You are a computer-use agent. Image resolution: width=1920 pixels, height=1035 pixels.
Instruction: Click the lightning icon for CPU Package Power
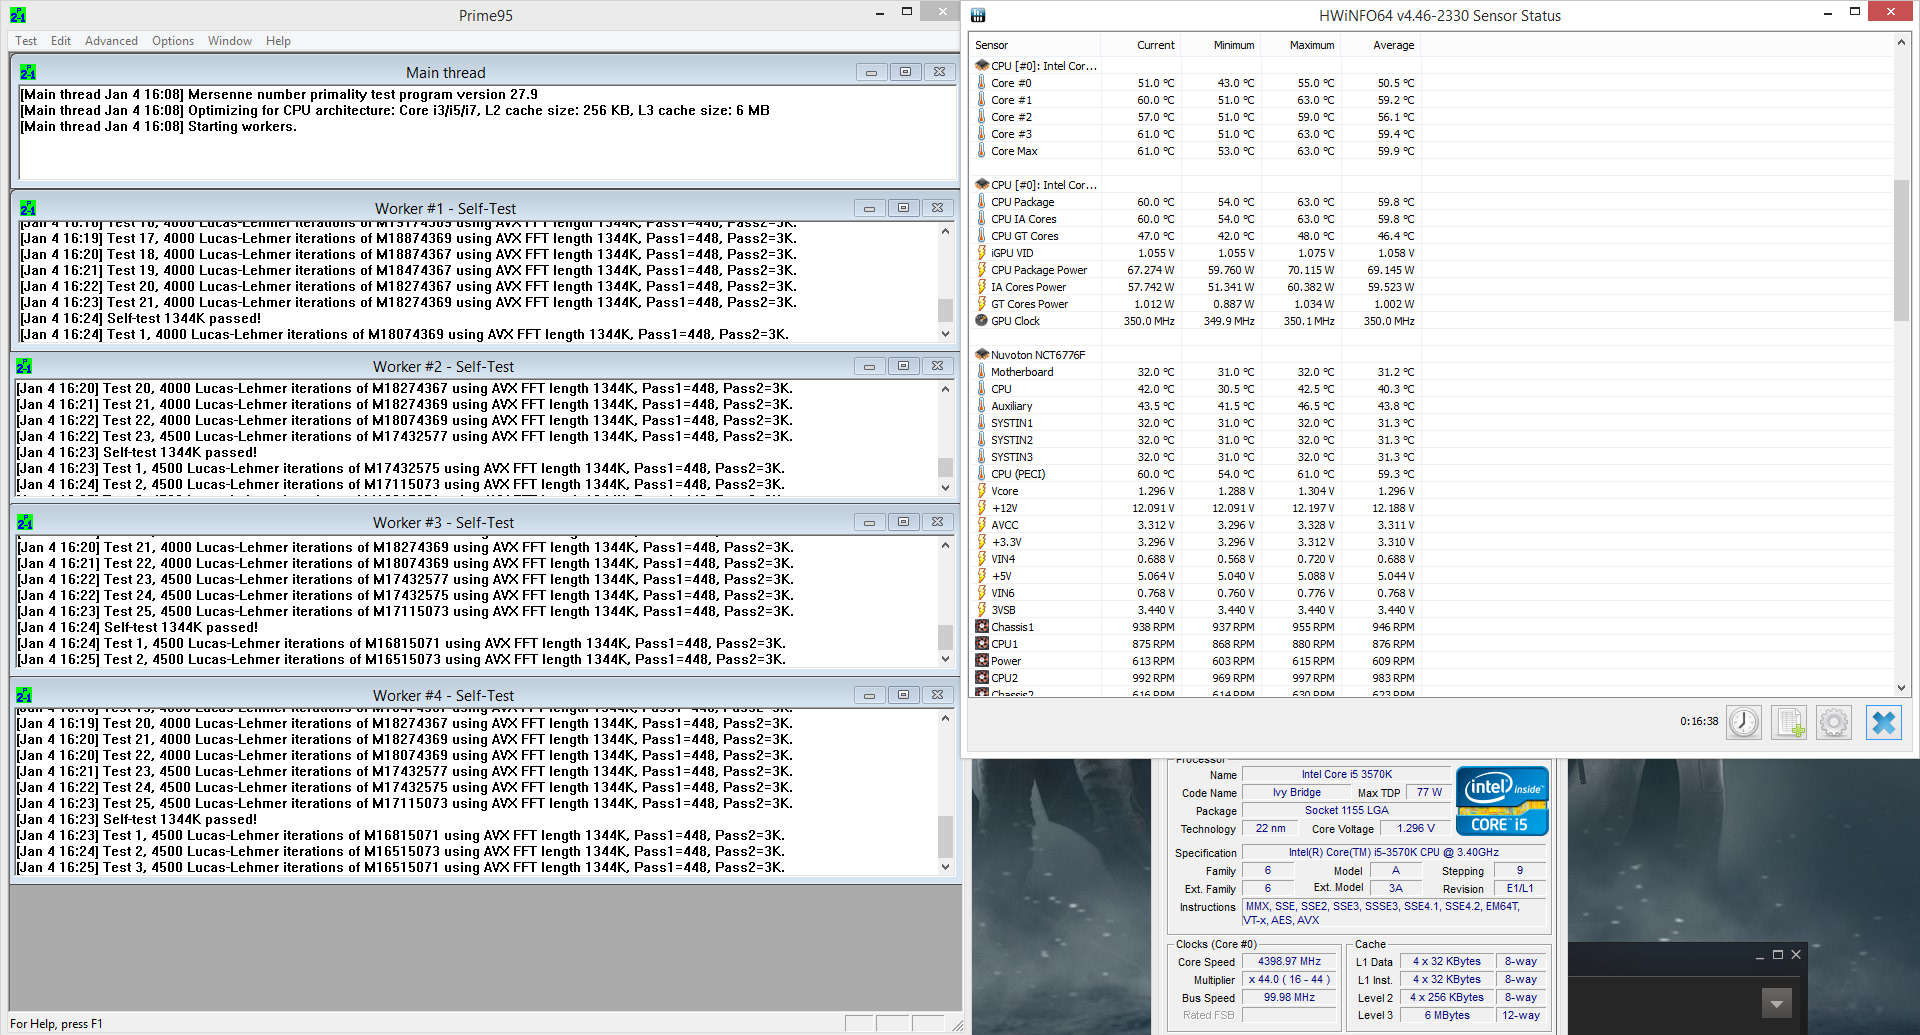tap(982, 270)
